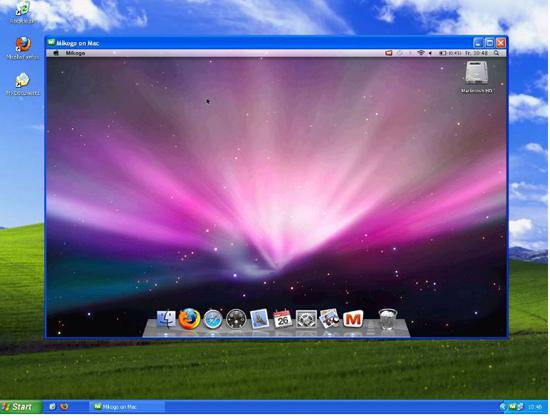Open iCal calendar showing 26
This screenshot has height=418, width=550.
(x=283, y=319)
